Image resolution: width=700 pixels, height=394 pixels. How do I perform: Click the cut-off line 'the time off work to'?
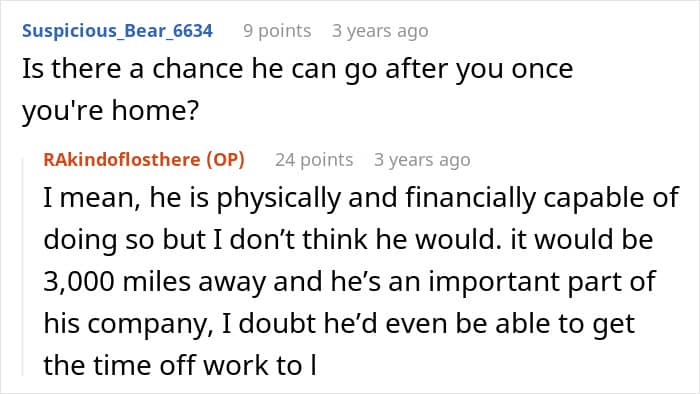(180, 365)
